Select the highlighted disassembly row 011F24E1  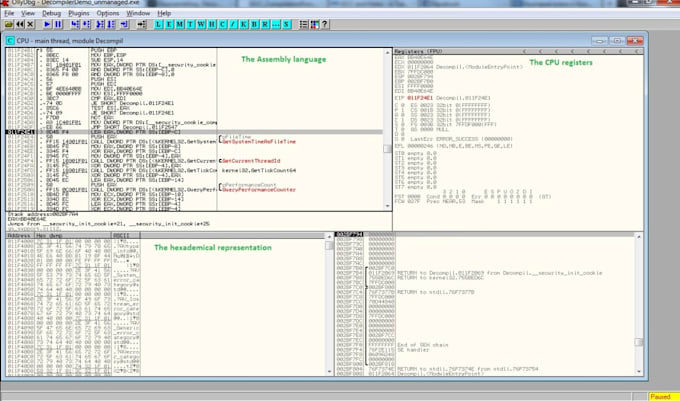(x=194, y=132)
